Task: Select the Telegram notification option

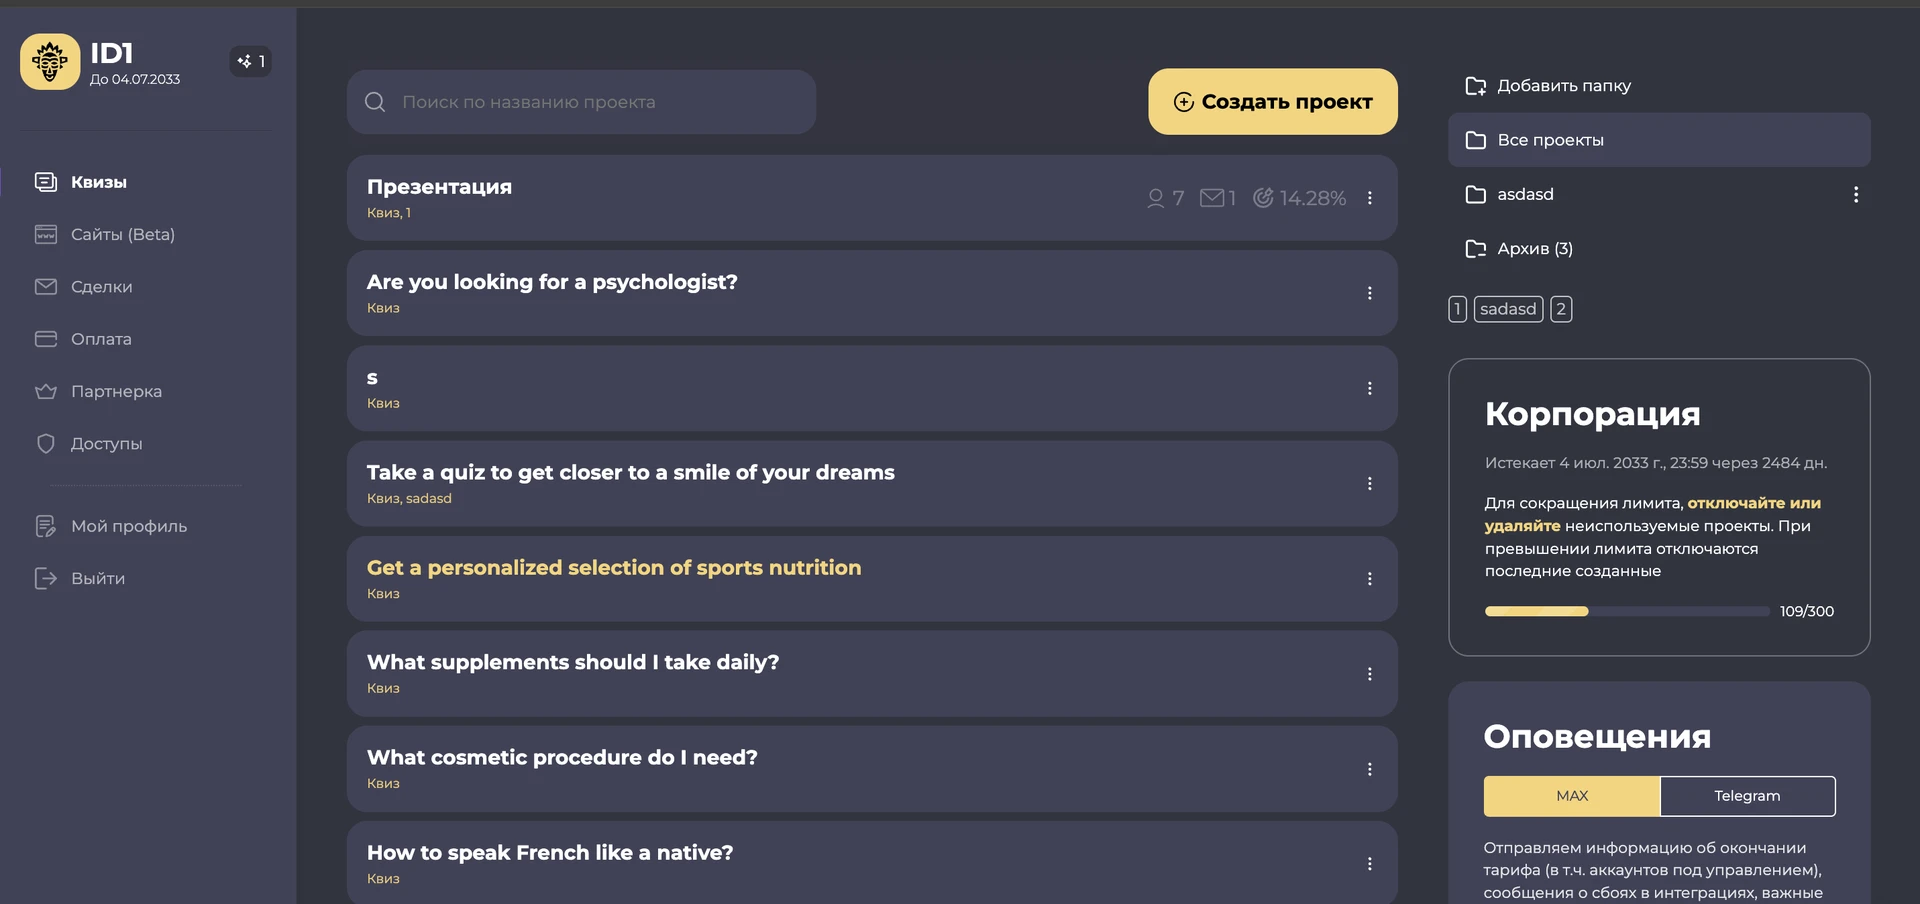Action: (x=1747, y=796)
